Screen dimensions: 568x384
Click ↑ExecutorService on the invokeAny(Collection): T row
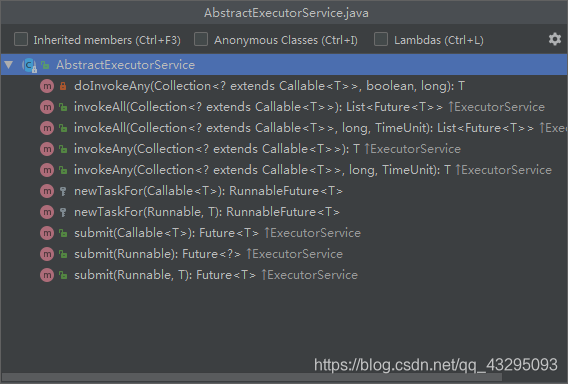413,149
